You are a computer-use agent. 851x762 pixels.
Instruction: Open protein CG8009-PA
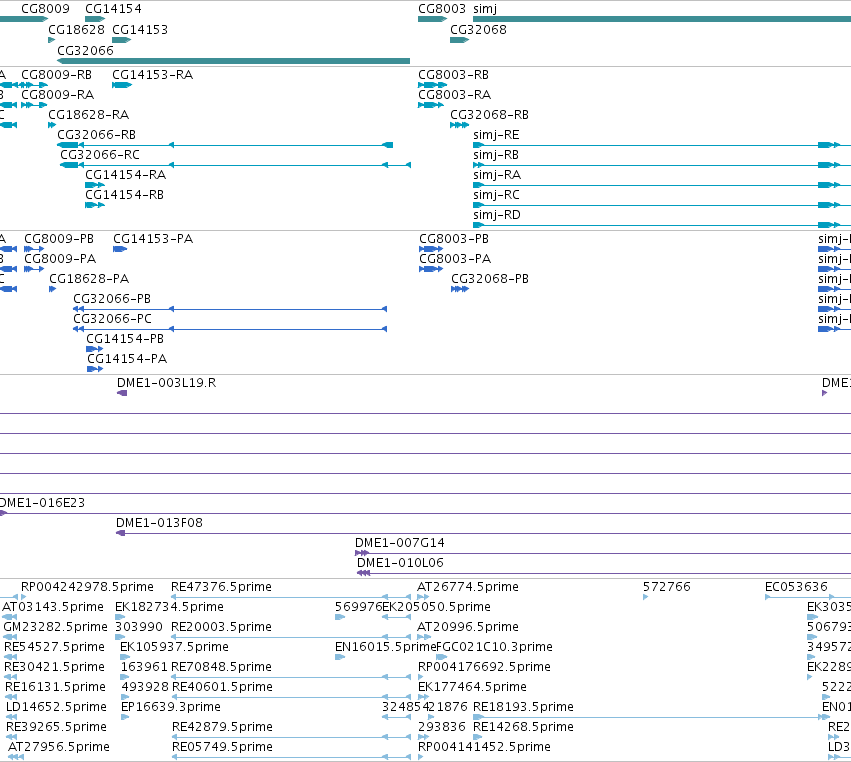pyautogui.click(x=60, y=259)
